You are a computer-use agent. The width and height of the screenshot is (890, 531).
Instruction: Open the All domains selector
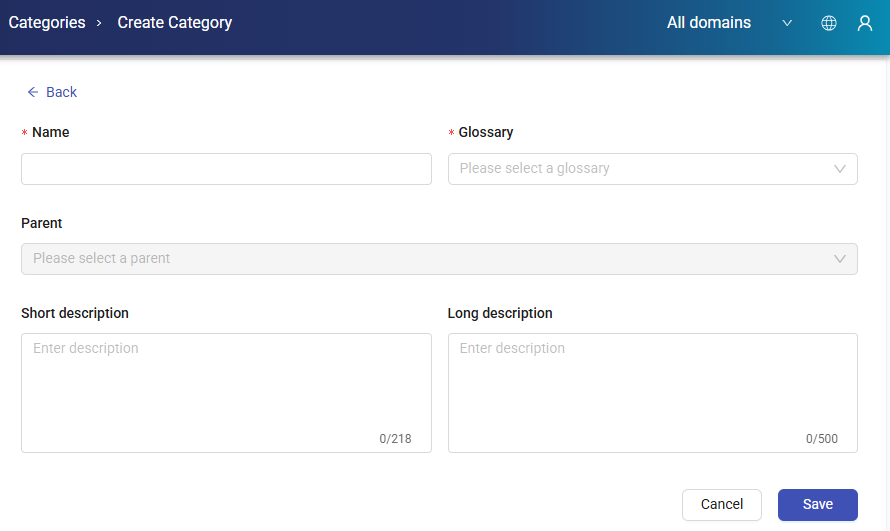(709, 23)
